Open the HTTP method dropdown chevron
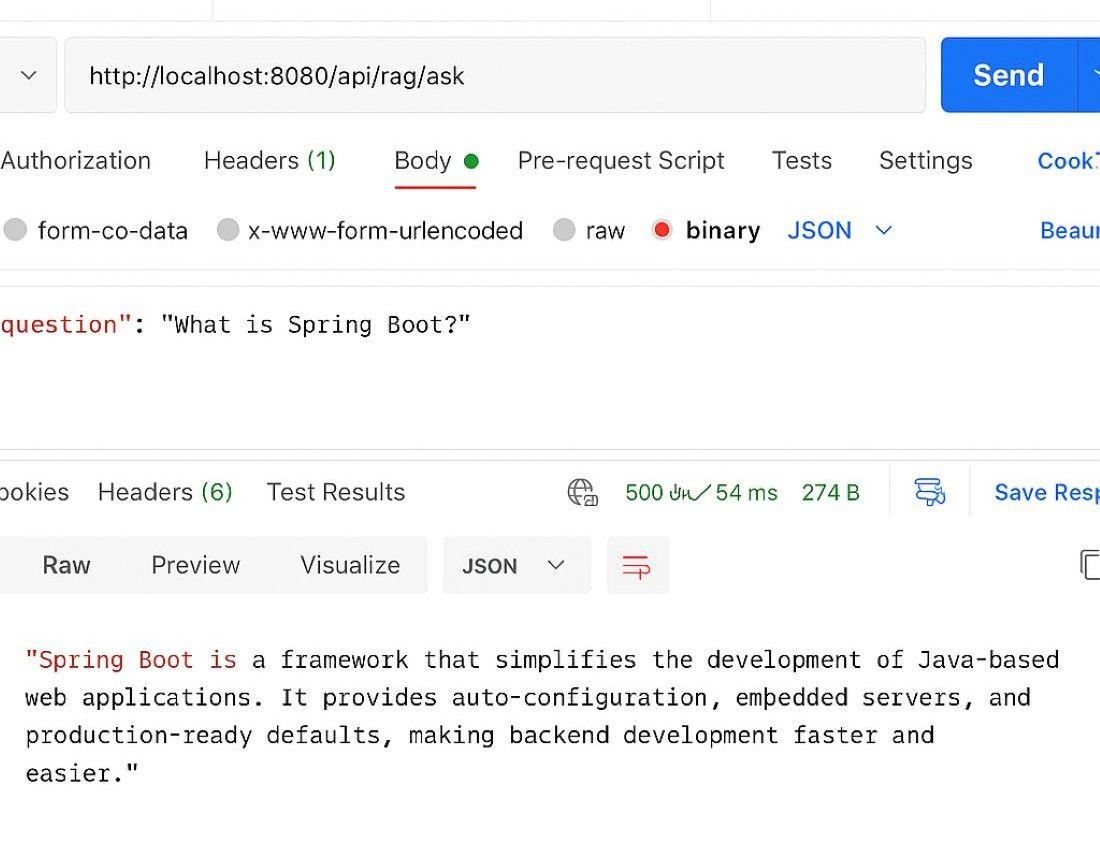This screenshot has height=847, width=1100. click(x=29, y=75)
